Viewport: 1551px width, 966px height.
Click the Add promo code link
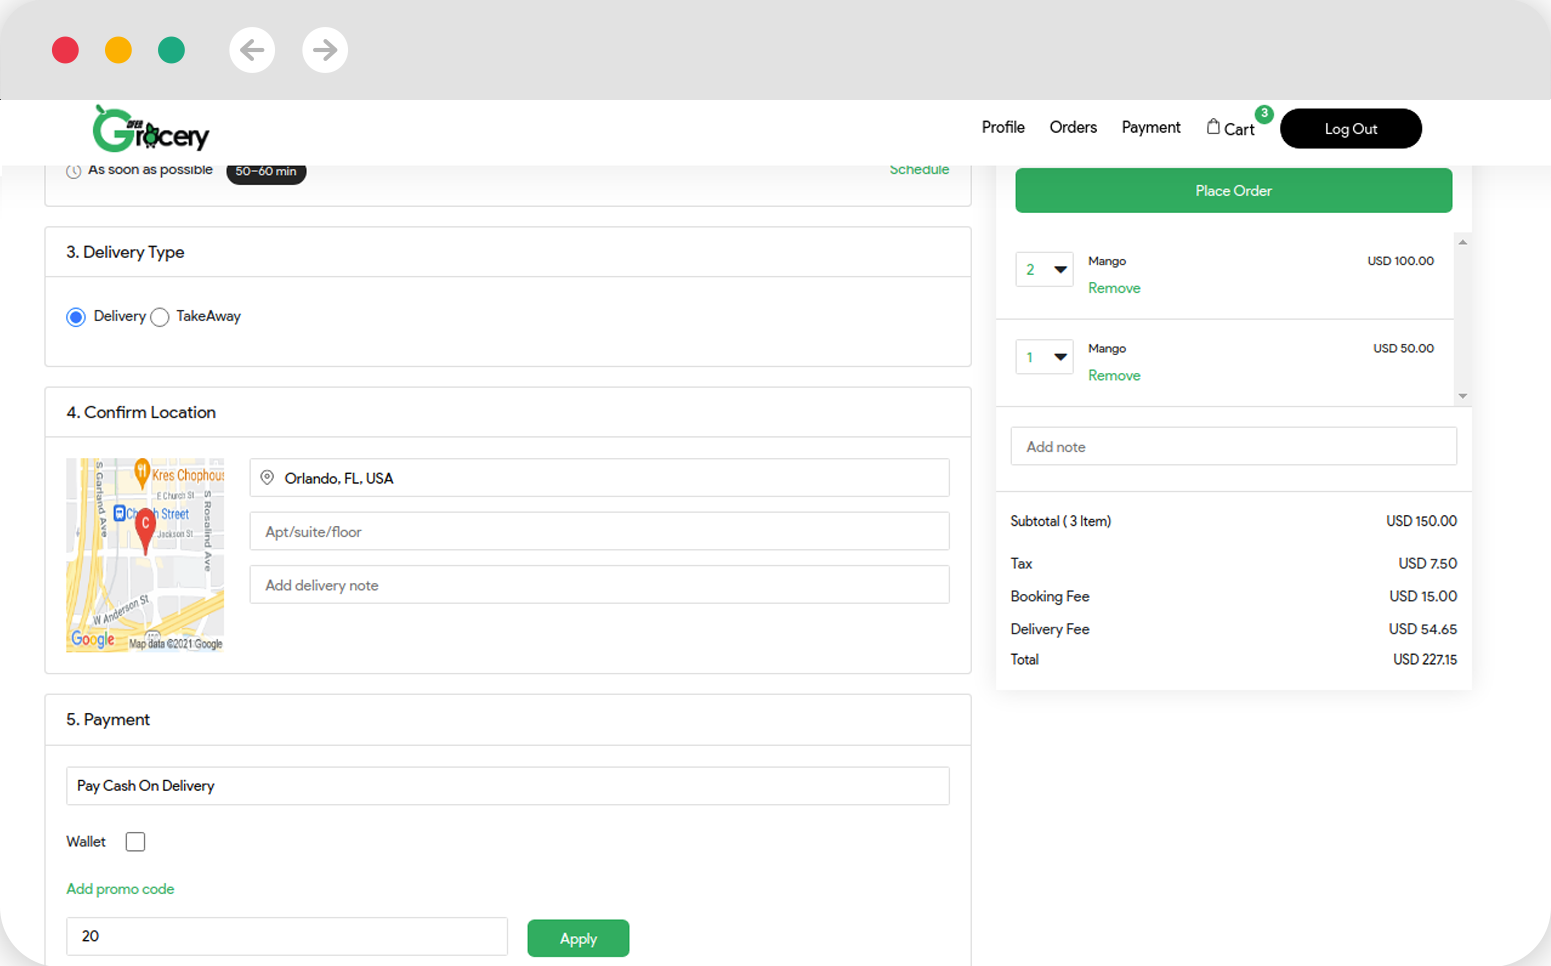[x=120, y=889]
